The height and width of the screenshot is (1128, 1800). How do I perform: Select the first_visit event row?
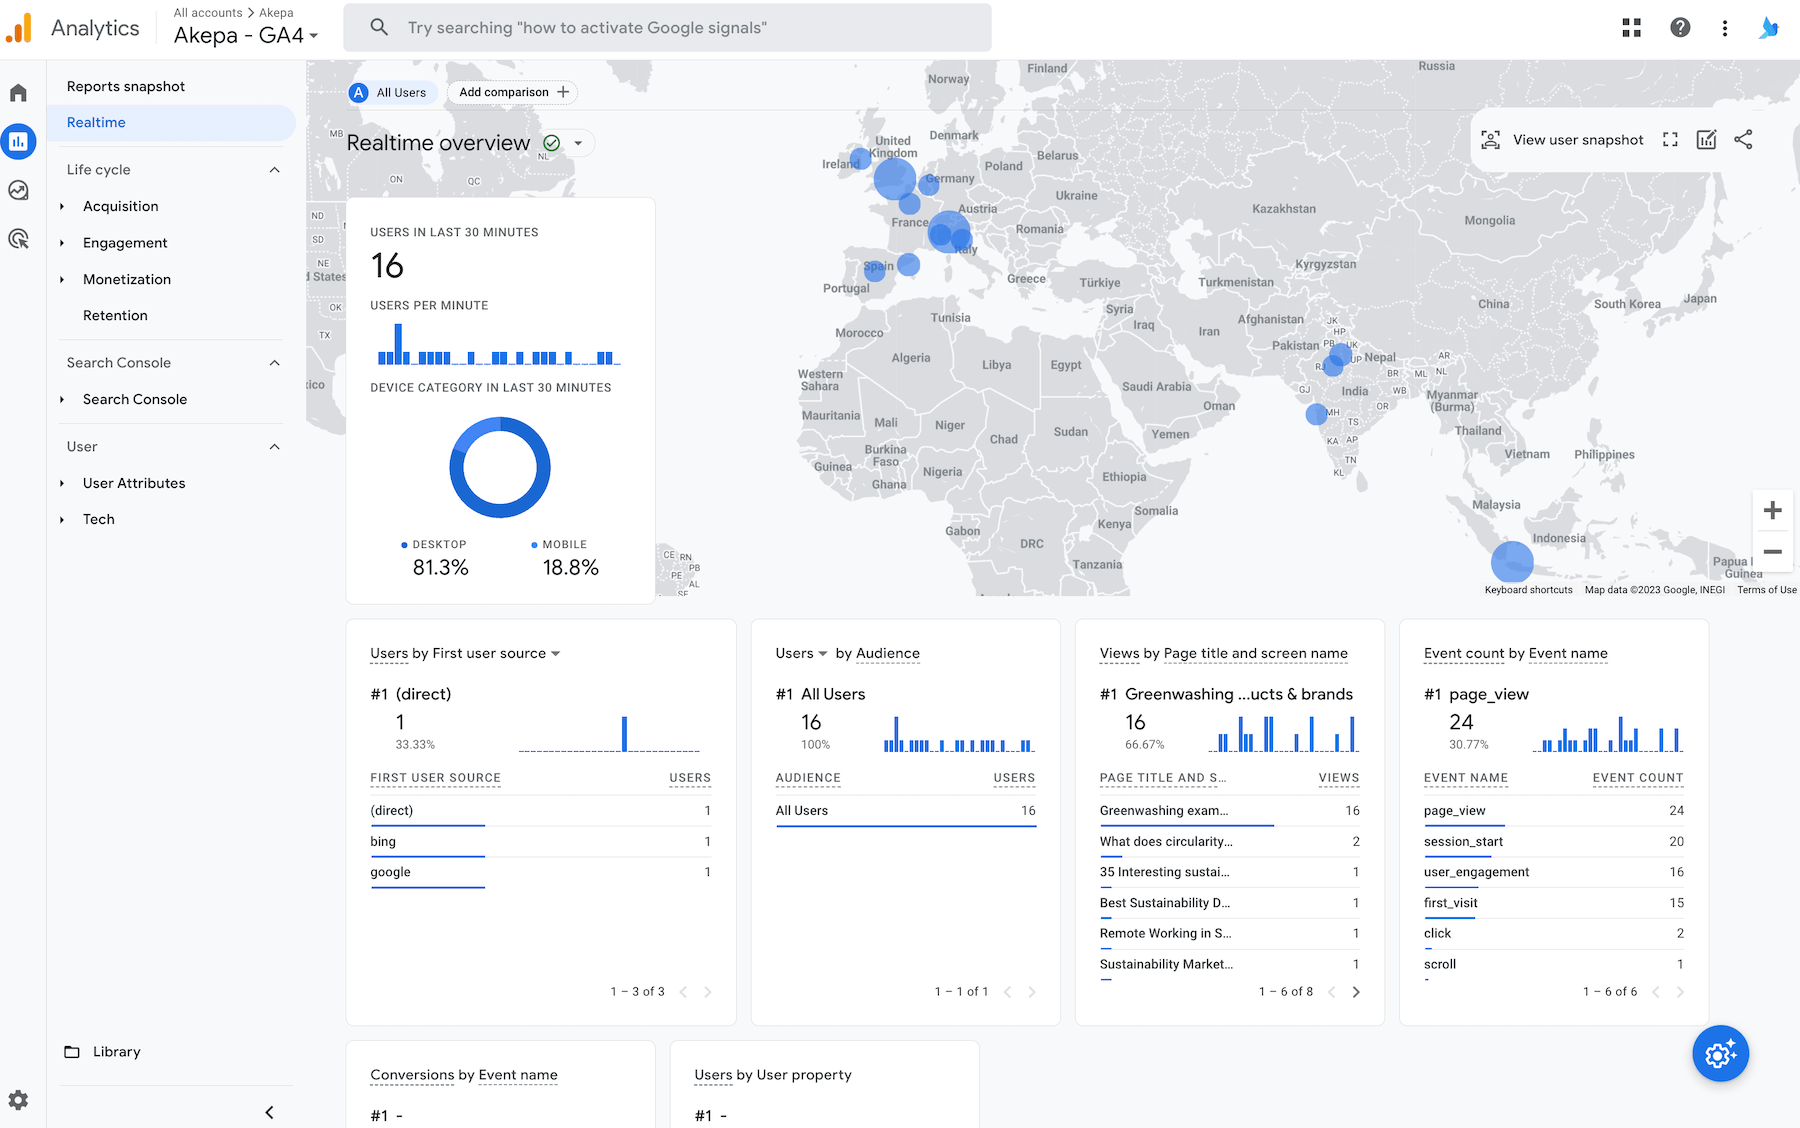click(x=1553, y=903)
